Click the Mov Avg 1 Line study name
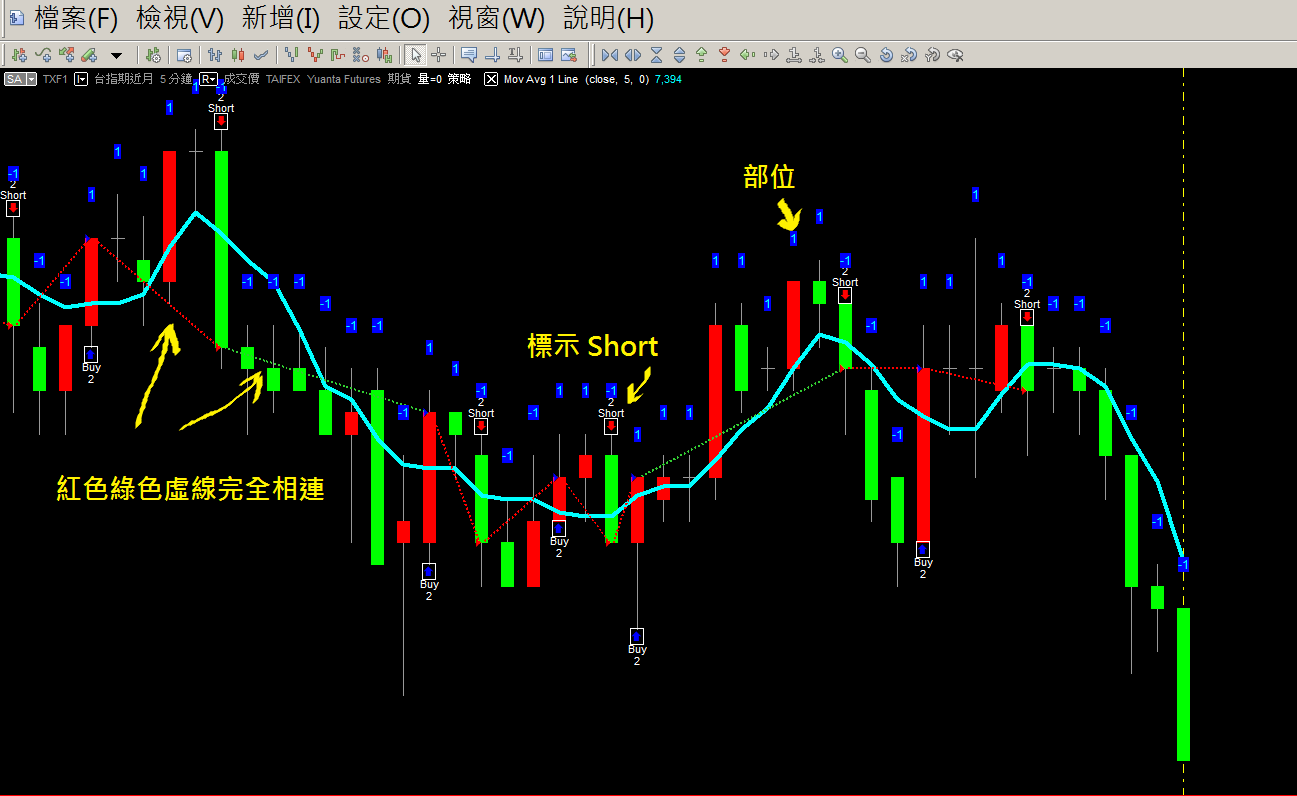 click(x=540, y=79)
